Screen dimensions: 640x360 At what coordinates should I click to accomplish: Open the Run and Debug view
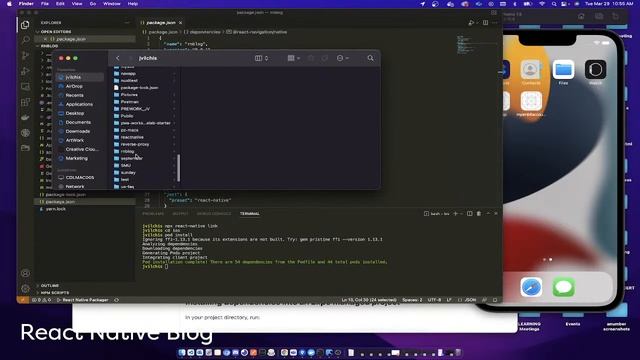point(25,71)
